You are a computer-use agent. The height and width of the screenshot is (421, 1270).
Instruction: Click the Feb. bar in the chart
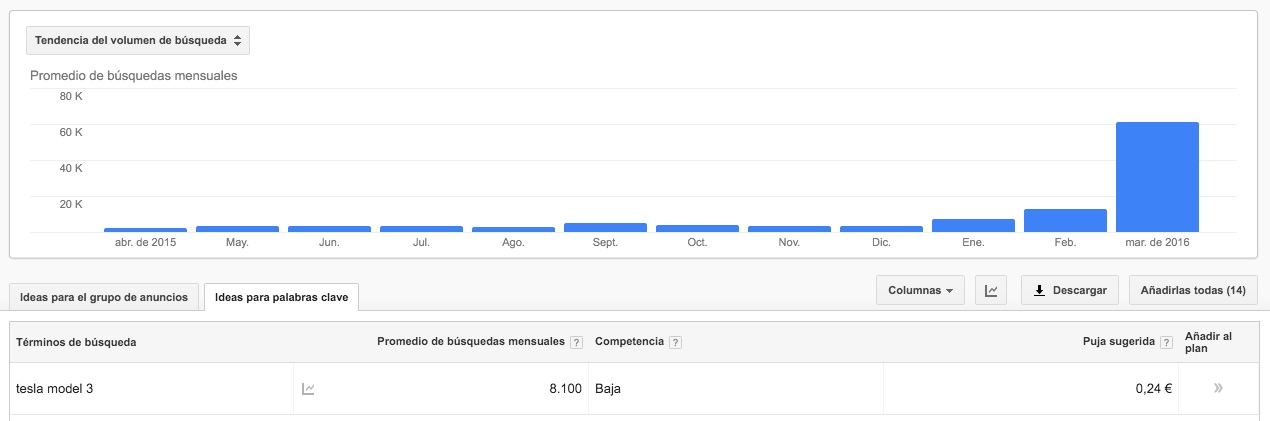click(x=1065, y=220)
